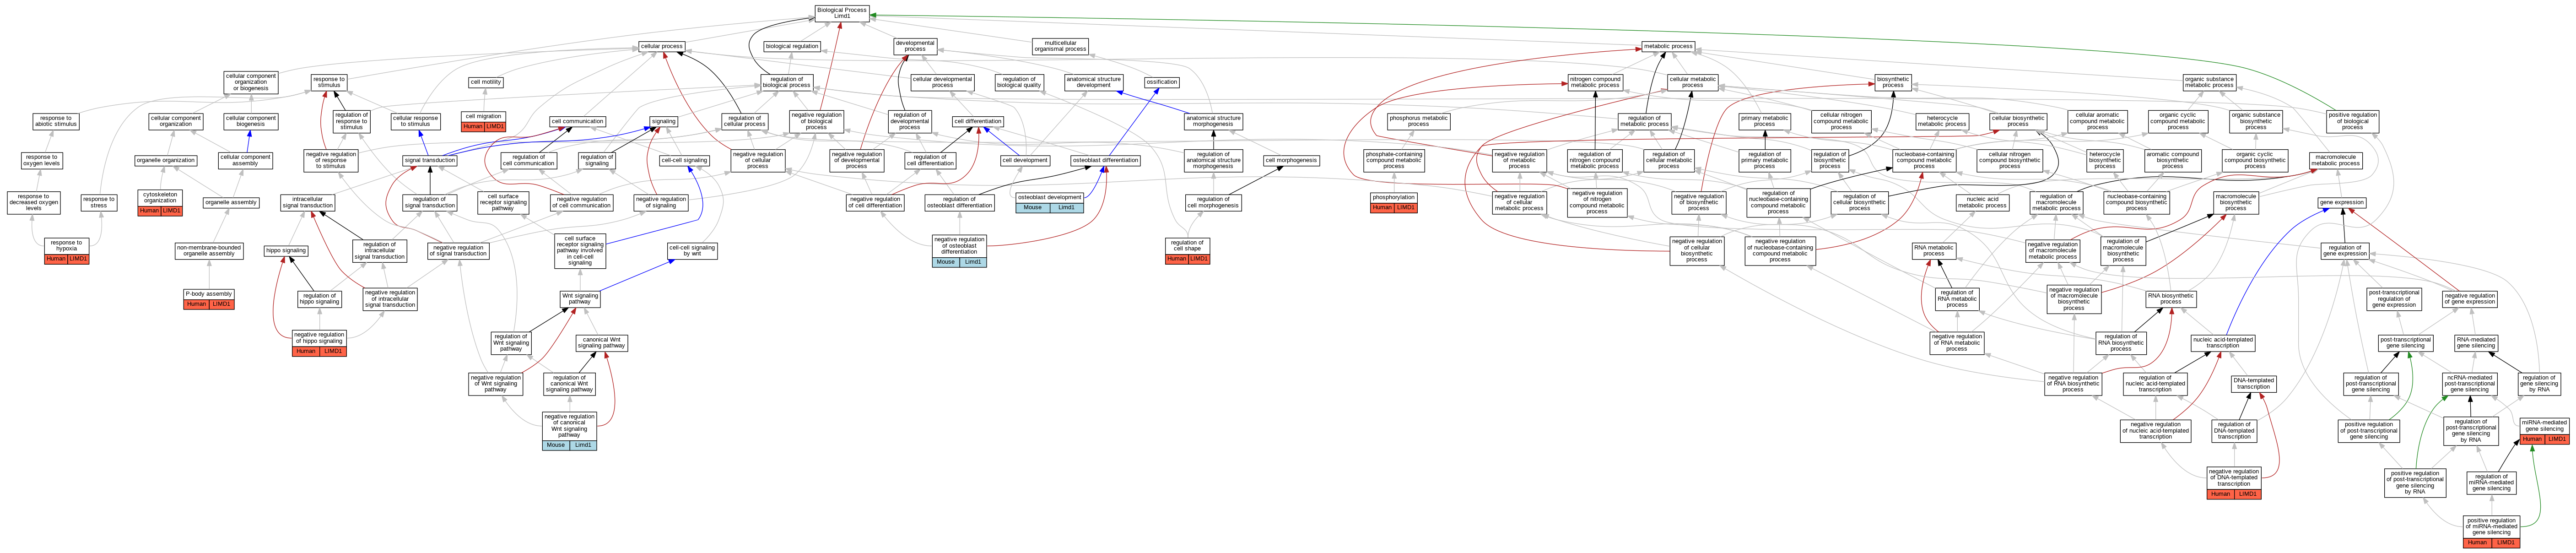Image resolution: width=2576 pixels, height=553 pixels.
Task: Click the 'response to stress' node
Action: pos(98,202)
